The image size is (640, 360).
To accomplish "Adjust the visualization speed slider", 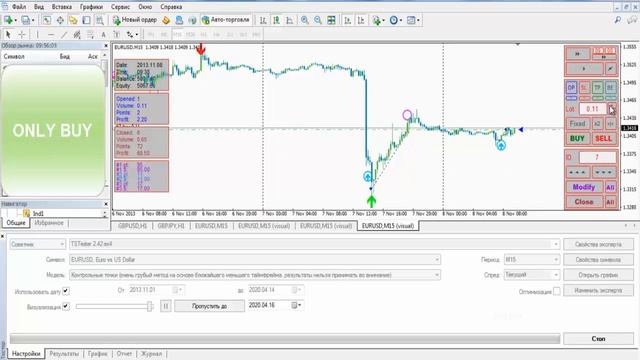I will click(x=150, y=306).
